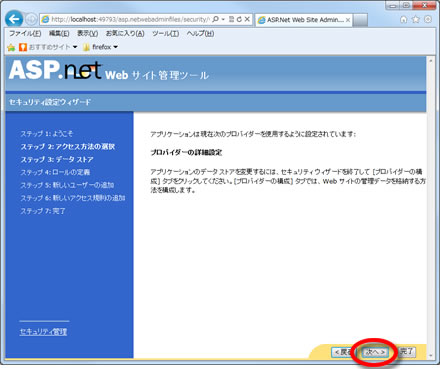Click the add to favorites bar star icon
The width and height of the screenshot is (440, 369).
(x=11, y=47)
